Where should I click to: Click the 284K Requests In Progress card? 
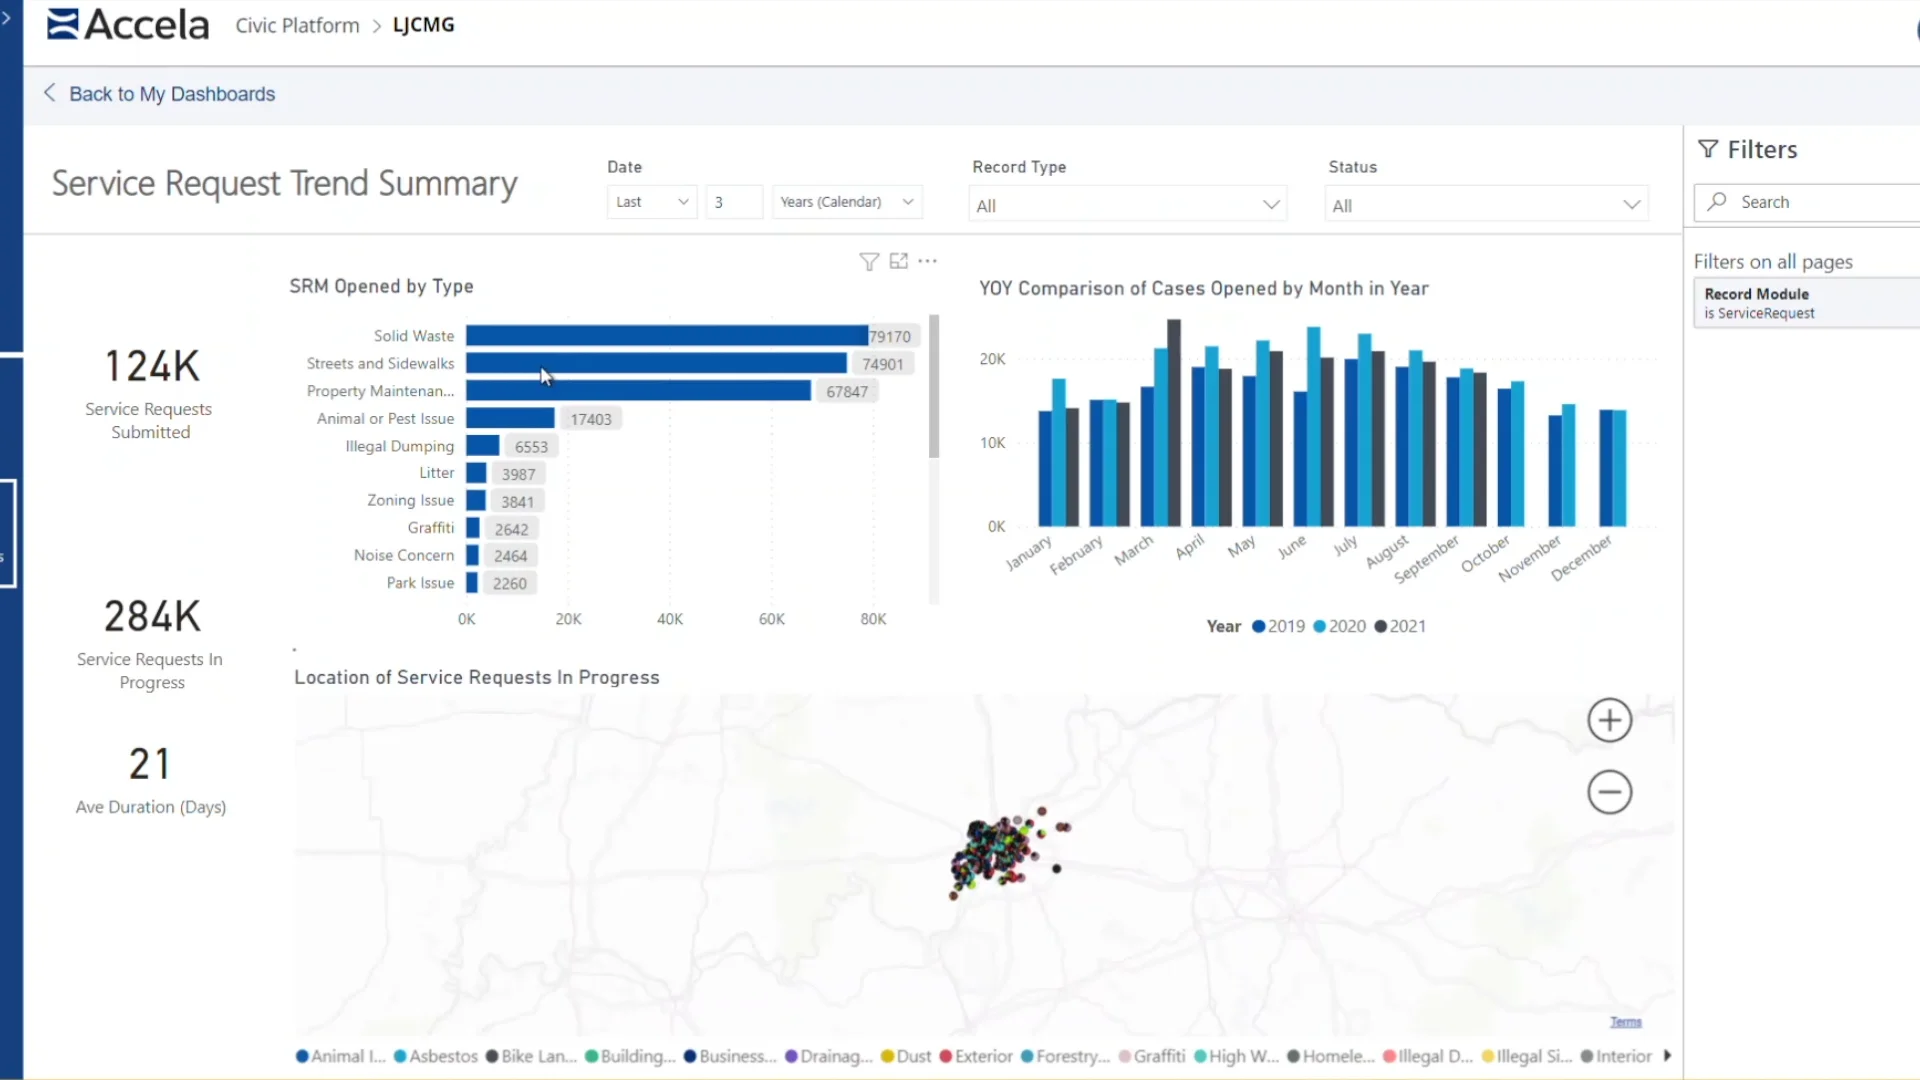(151, 643)
